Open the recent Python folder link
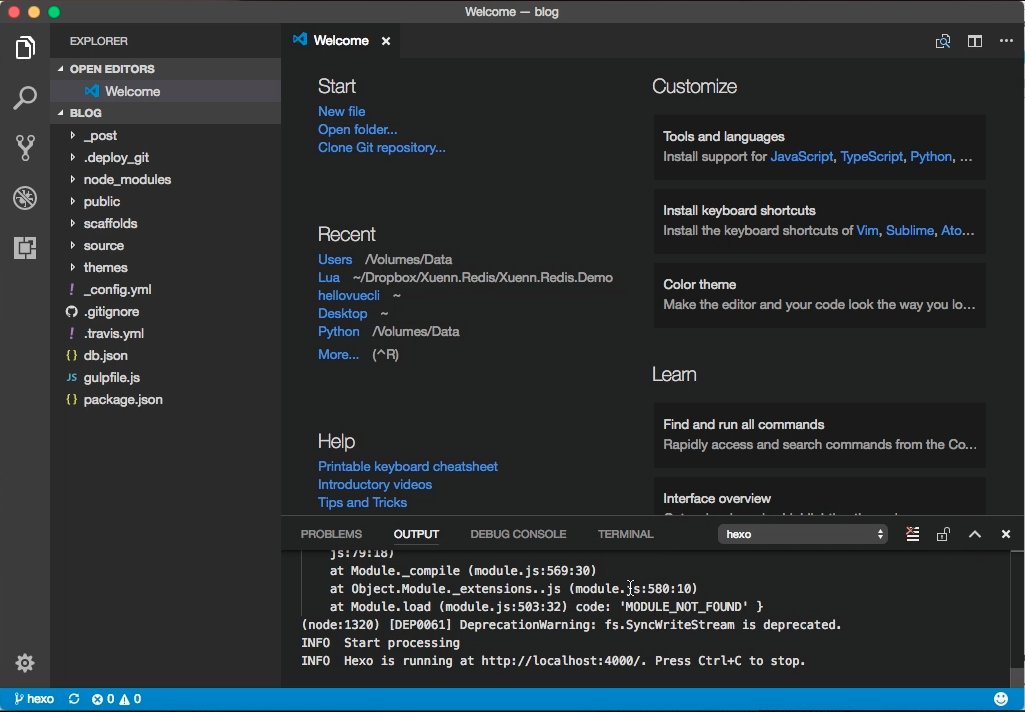Image resolution: width=1025 pixels, height=712 pixels. point(339,331)
